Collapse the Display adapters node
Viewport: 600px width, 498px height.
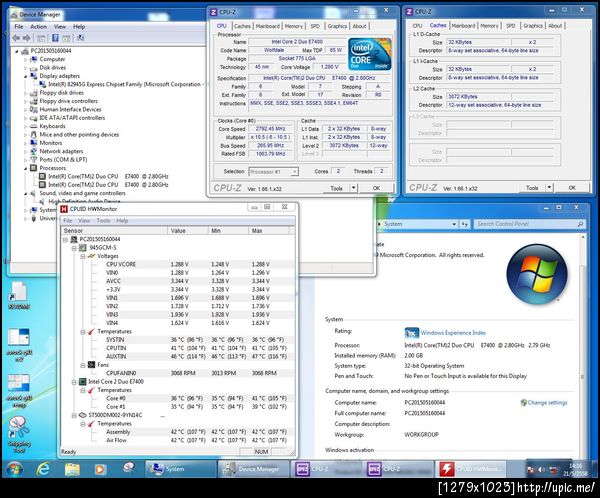tap(26, 76)
